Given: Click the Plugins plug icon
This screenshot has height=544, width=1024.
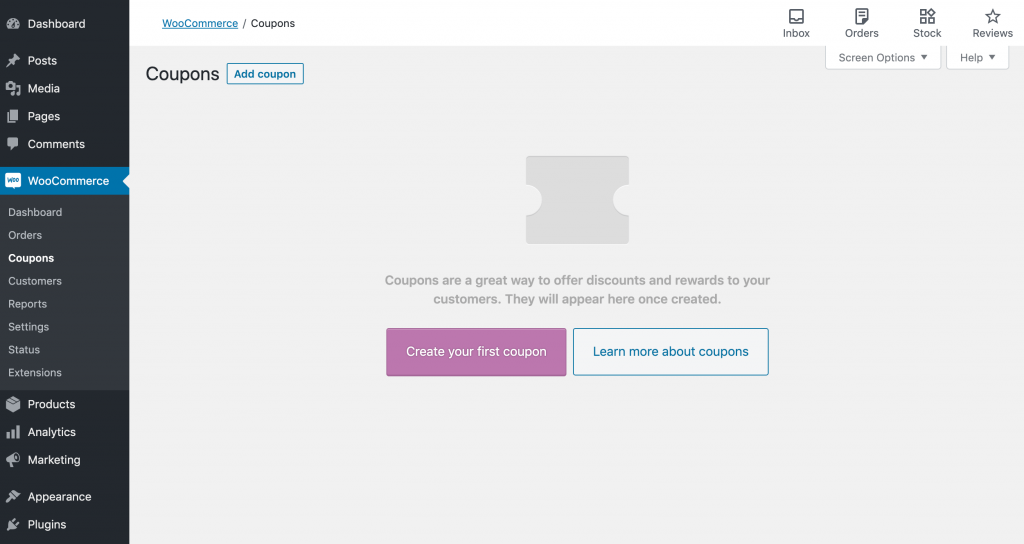Looking at the screenshot, I should [x=13, y=524].
